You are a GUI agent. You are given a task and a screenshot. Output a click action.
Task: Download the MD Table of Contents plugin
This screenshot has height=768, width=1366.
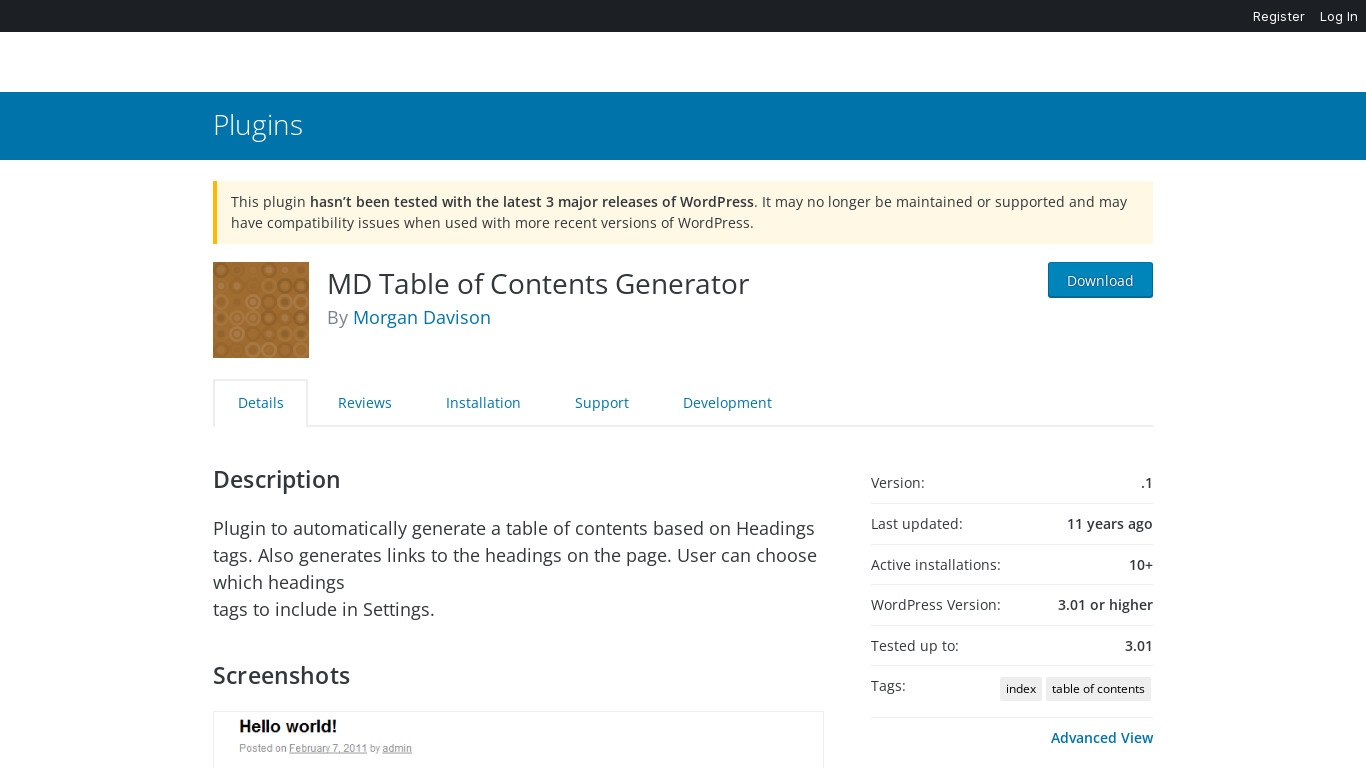1100,280
